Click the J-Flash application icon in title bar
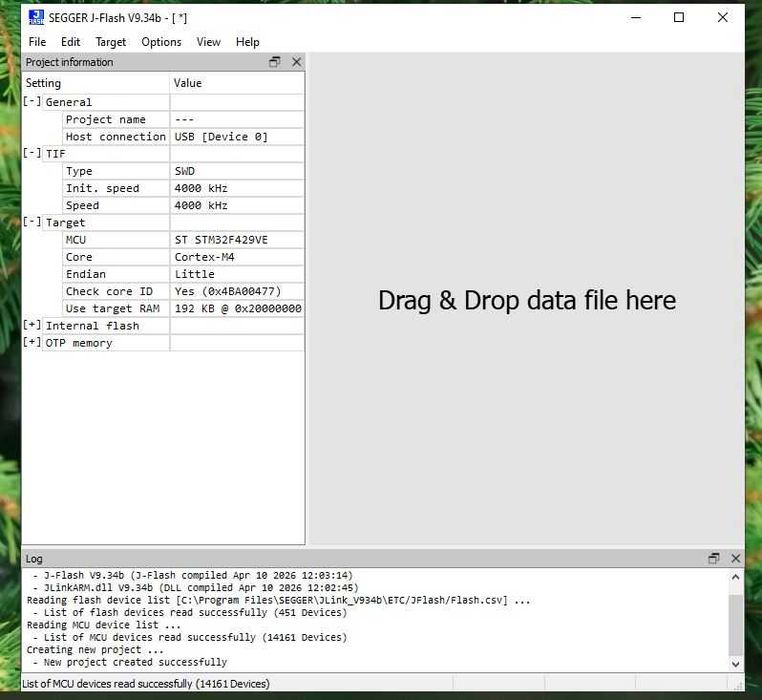The image size is (762, 700). point(36,18)
